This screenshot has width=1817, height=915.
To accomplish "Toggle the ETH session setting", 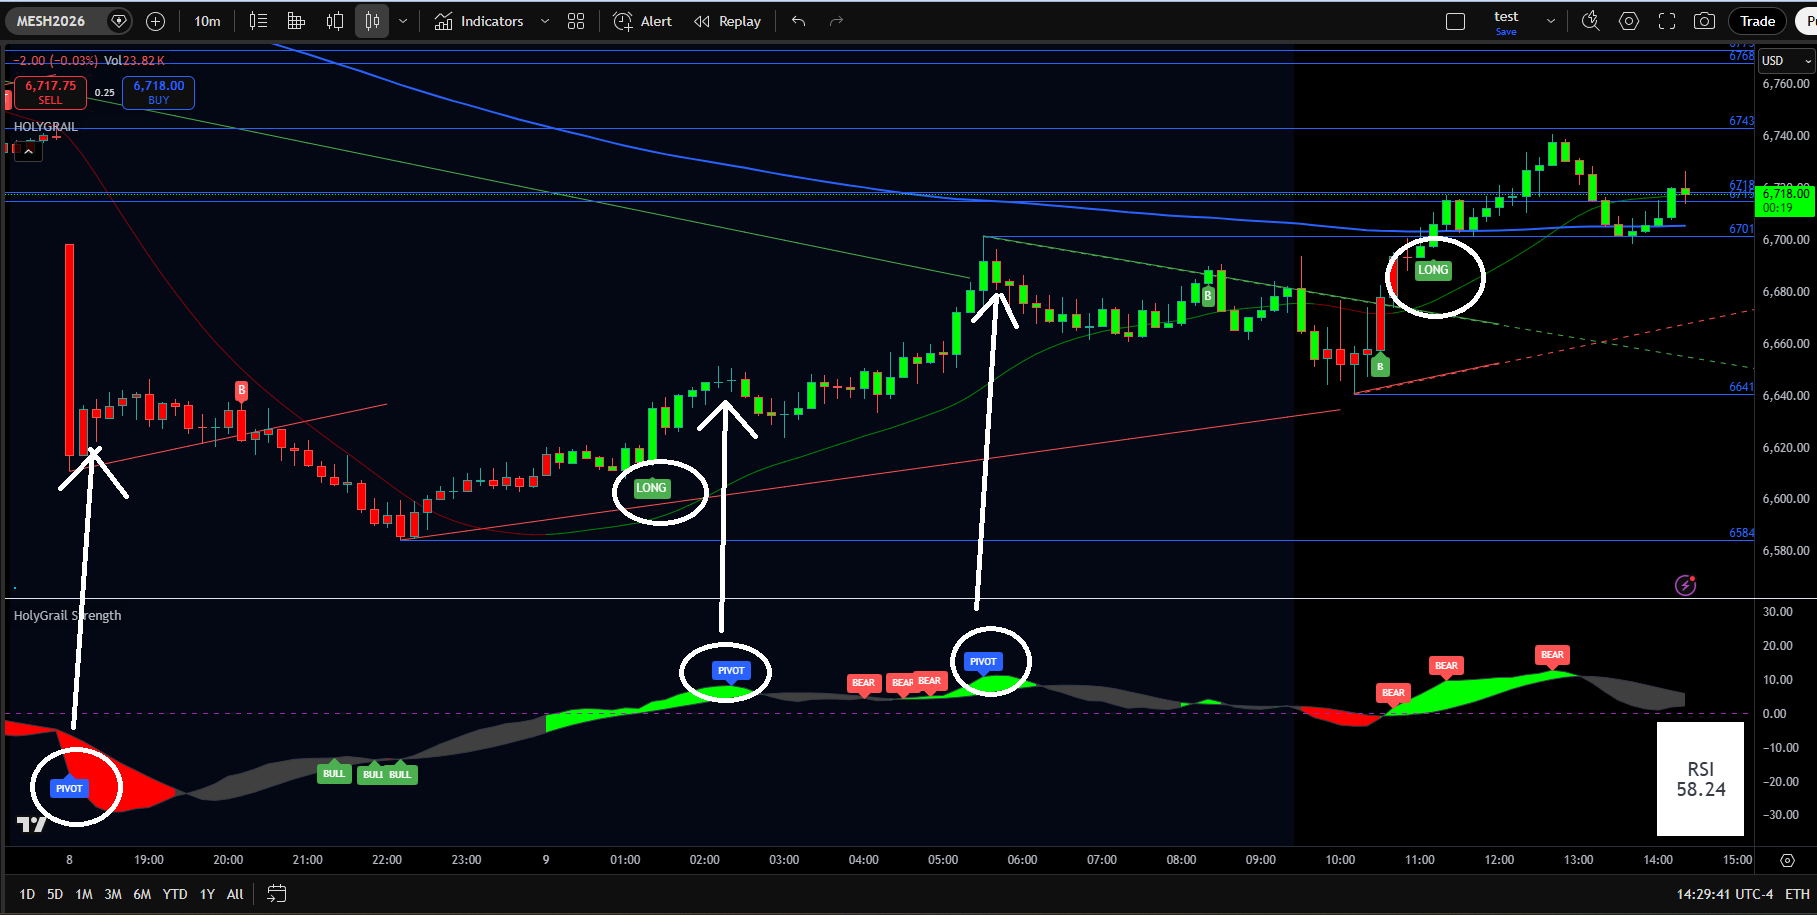I will tap(1797, 894).
